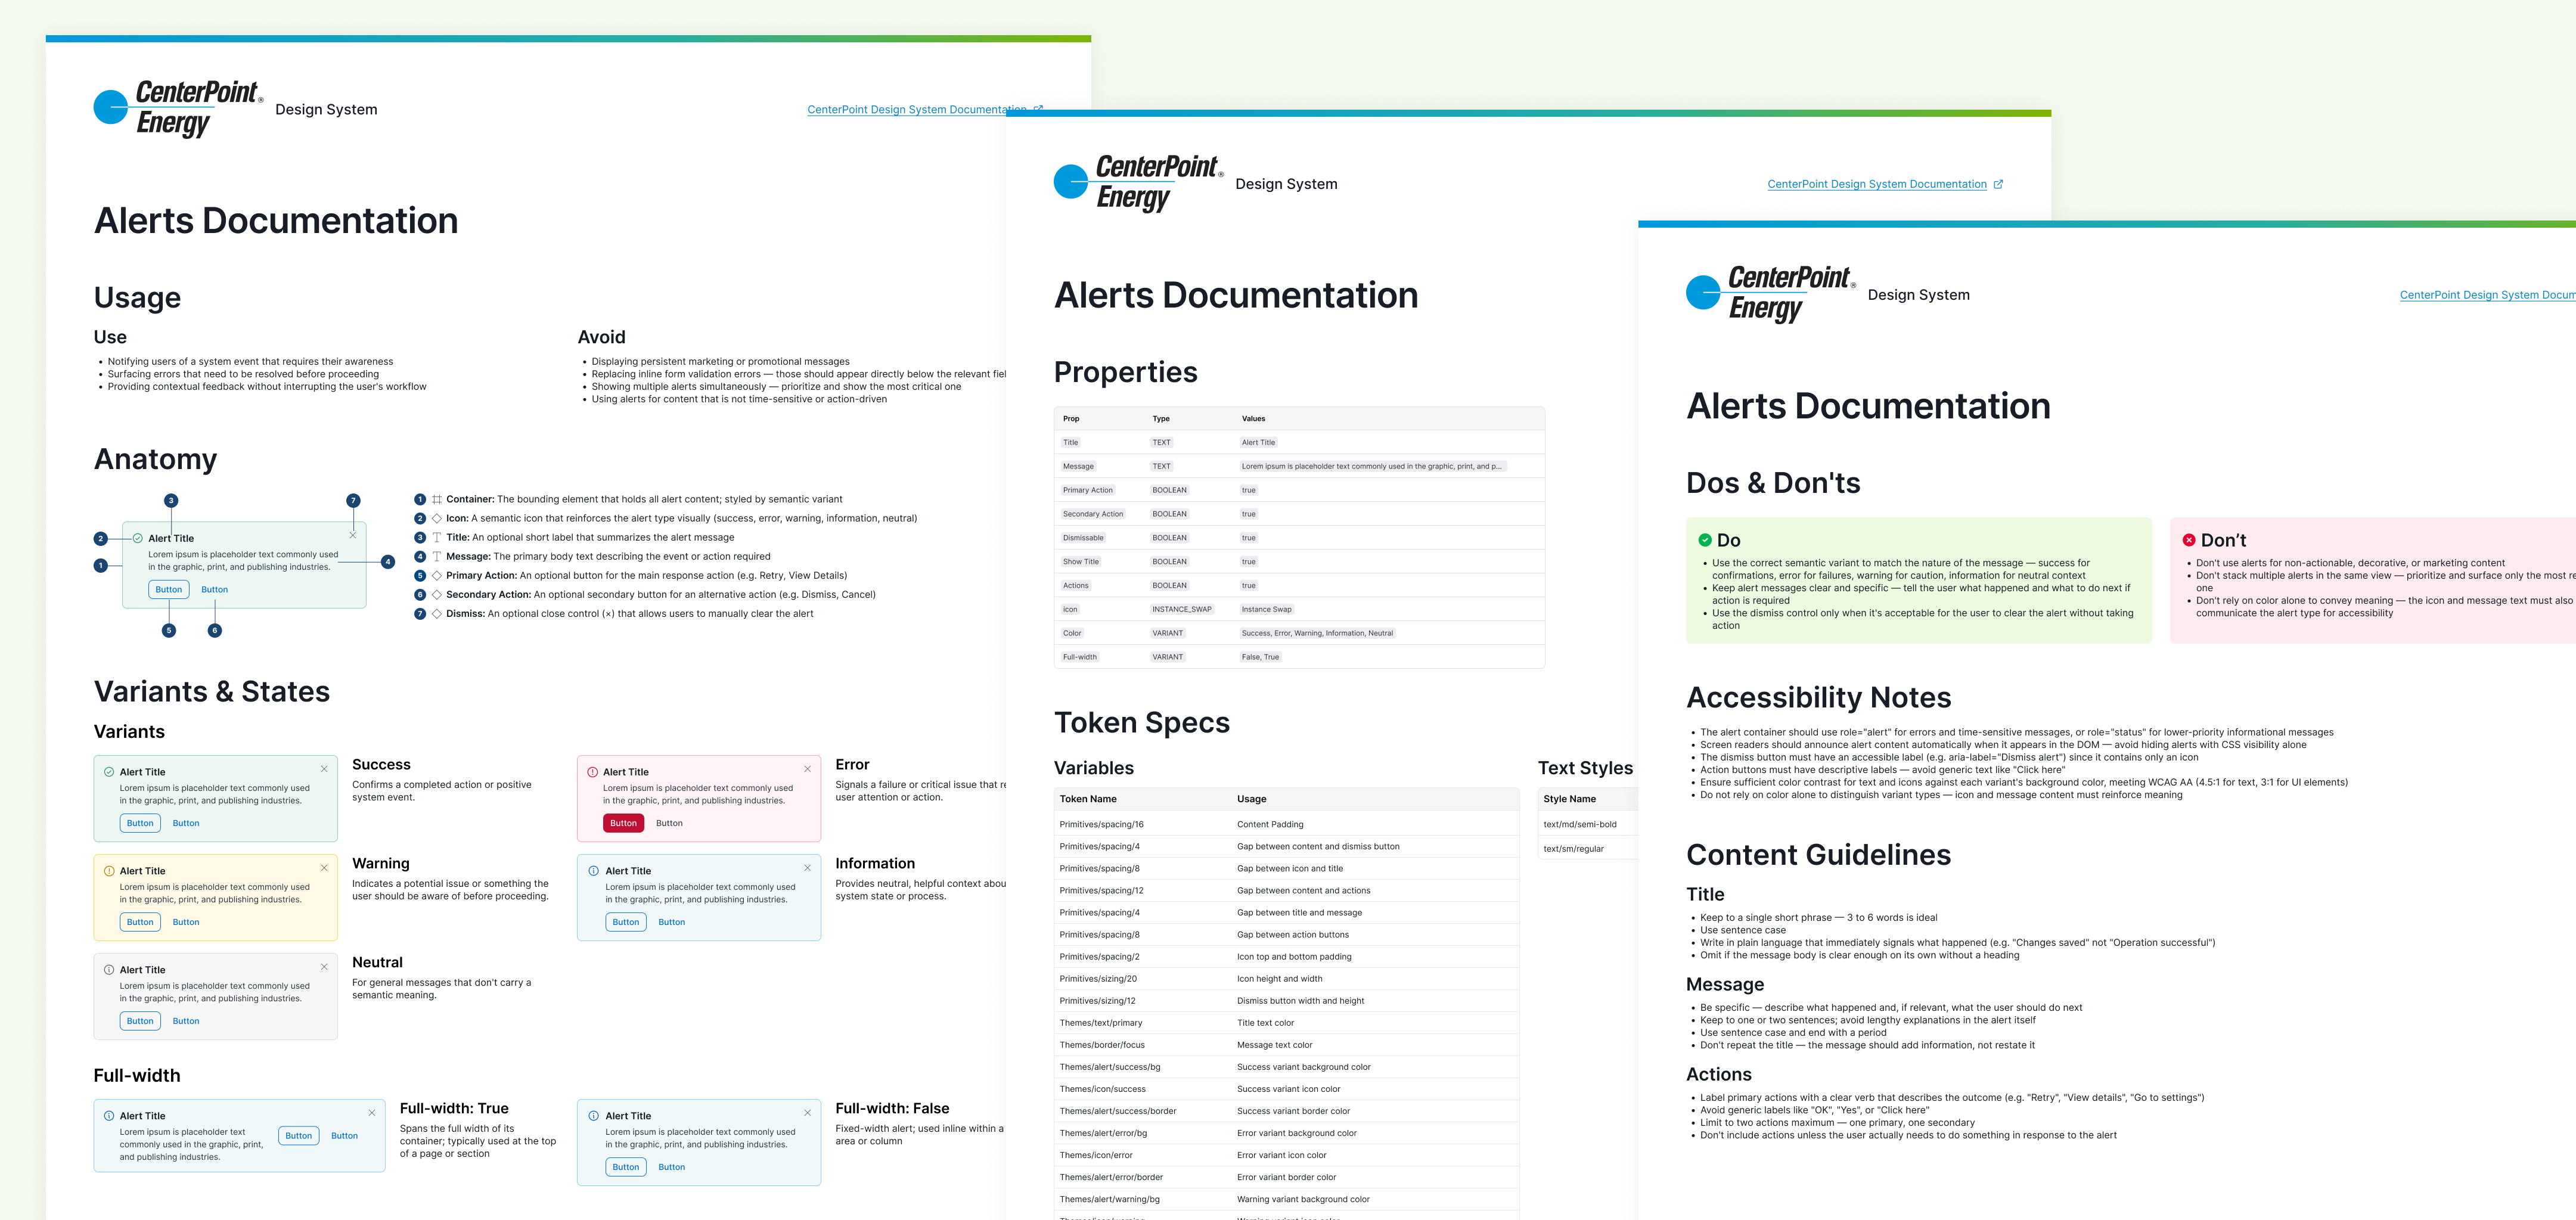The height and width of the screenshot is (1220, 2576).
Task: Click the frame icon next to Container in Anatomy
Action: 437,499
